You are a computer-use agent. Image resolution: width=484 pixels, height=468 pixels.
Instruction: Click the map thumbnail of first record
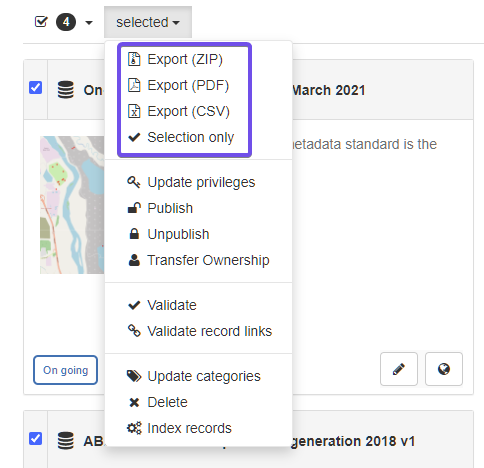pos(72,205)
